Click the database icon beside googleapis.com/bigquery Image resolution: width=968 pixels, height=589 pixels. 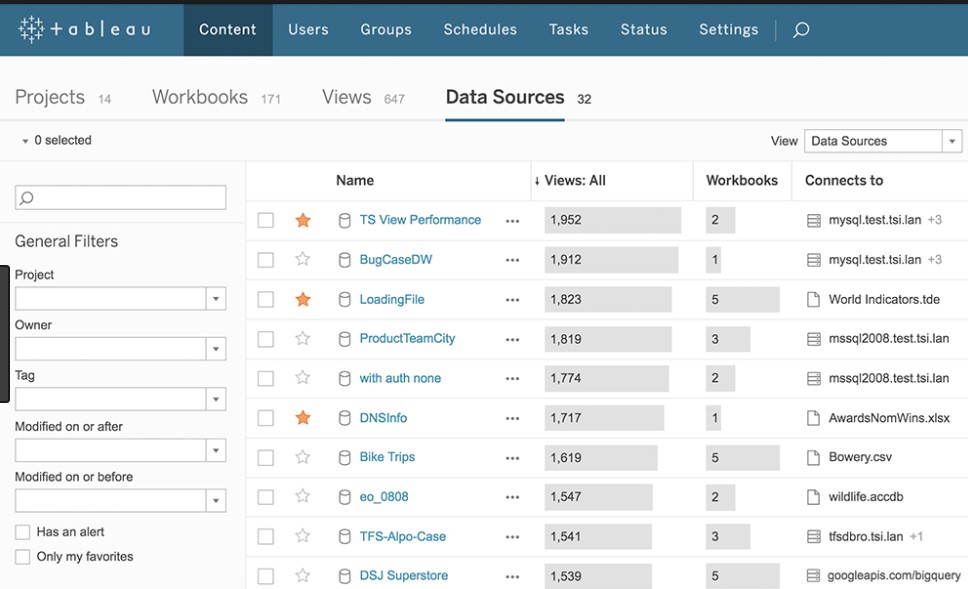pos(813,575)
